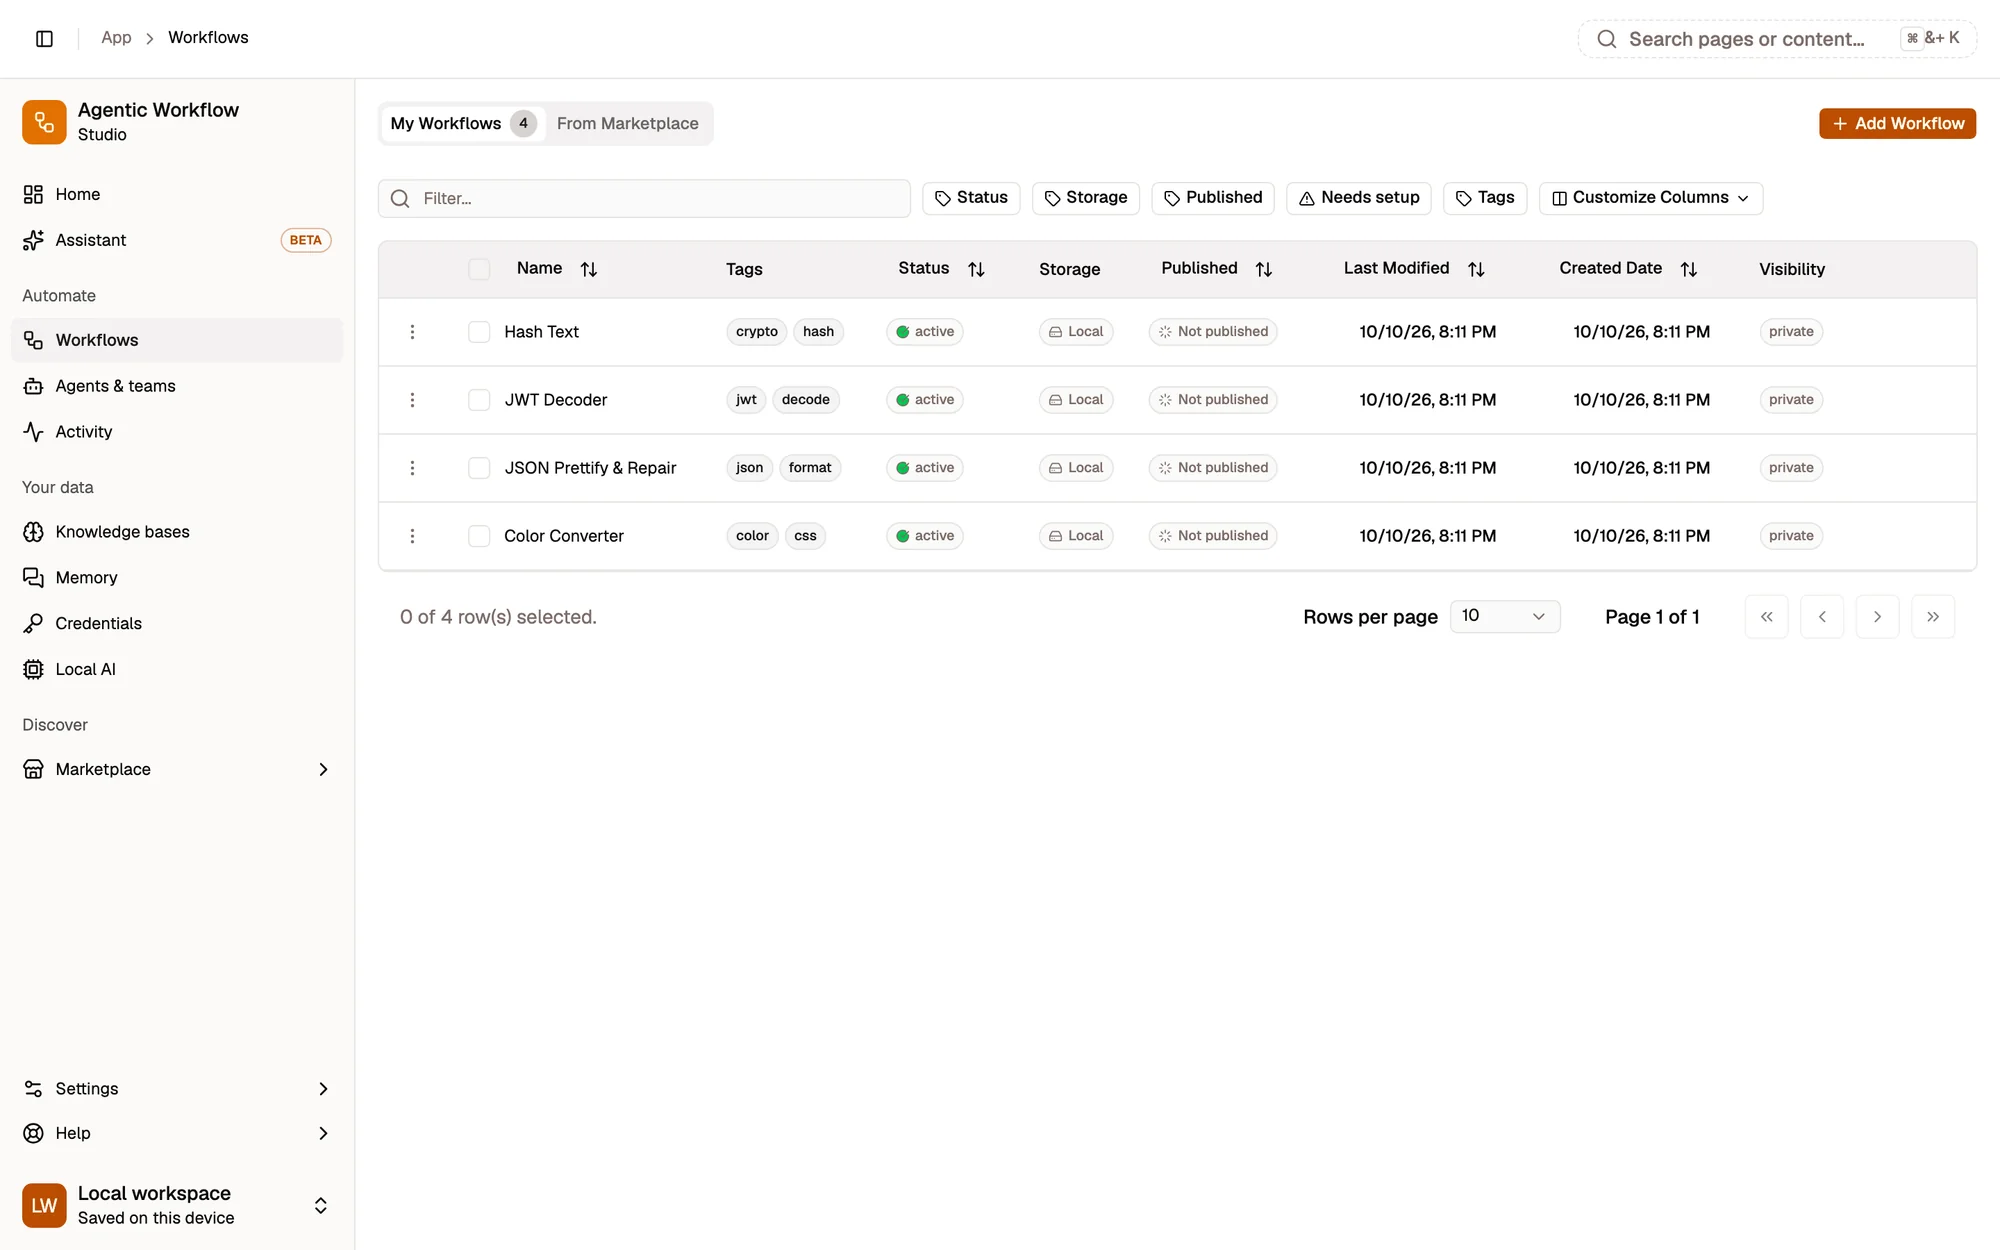Toggle the sidebar panel icon
This screenshot has width=2000, height=1250.
pos(44,38)
